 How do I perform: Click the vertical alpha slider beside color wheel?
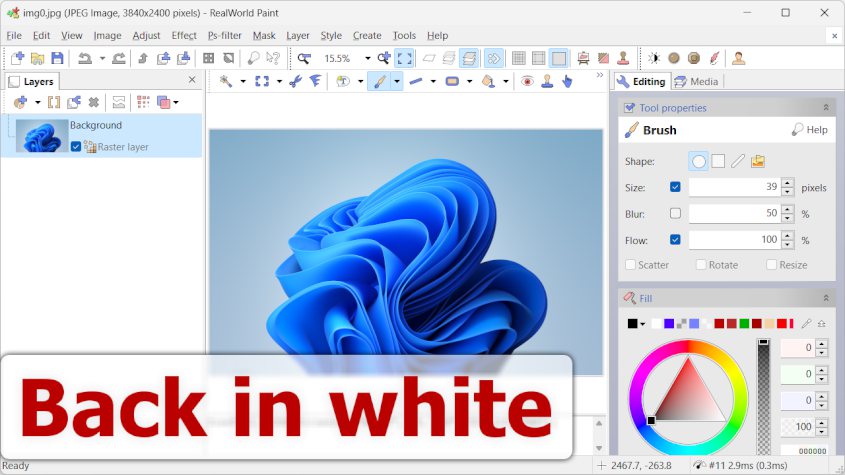click(764, 396)
